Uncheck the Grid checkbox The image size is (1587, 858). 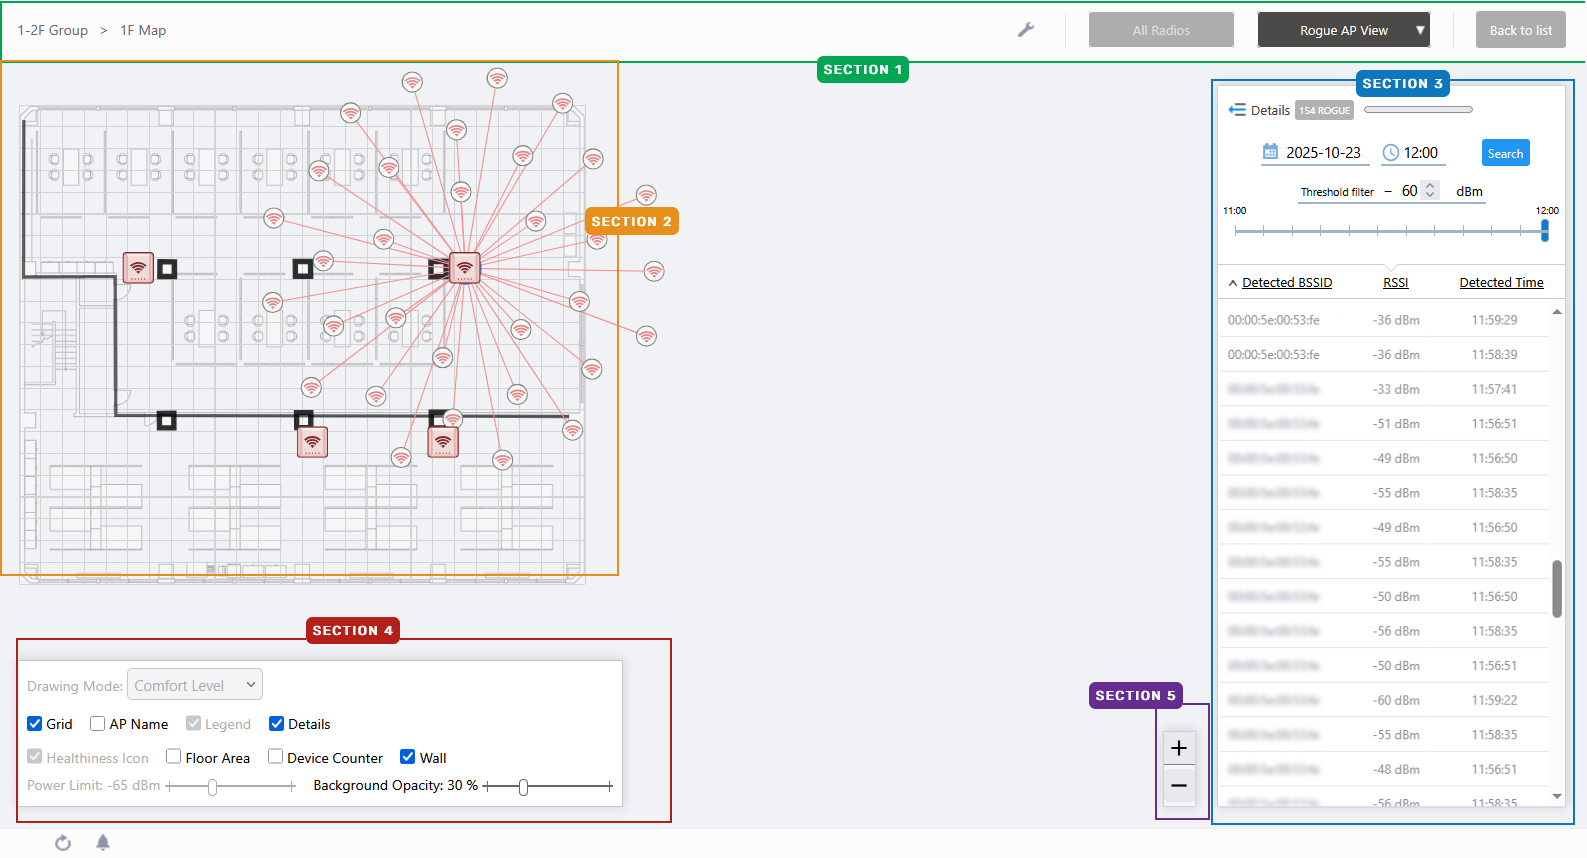point(35,724)
